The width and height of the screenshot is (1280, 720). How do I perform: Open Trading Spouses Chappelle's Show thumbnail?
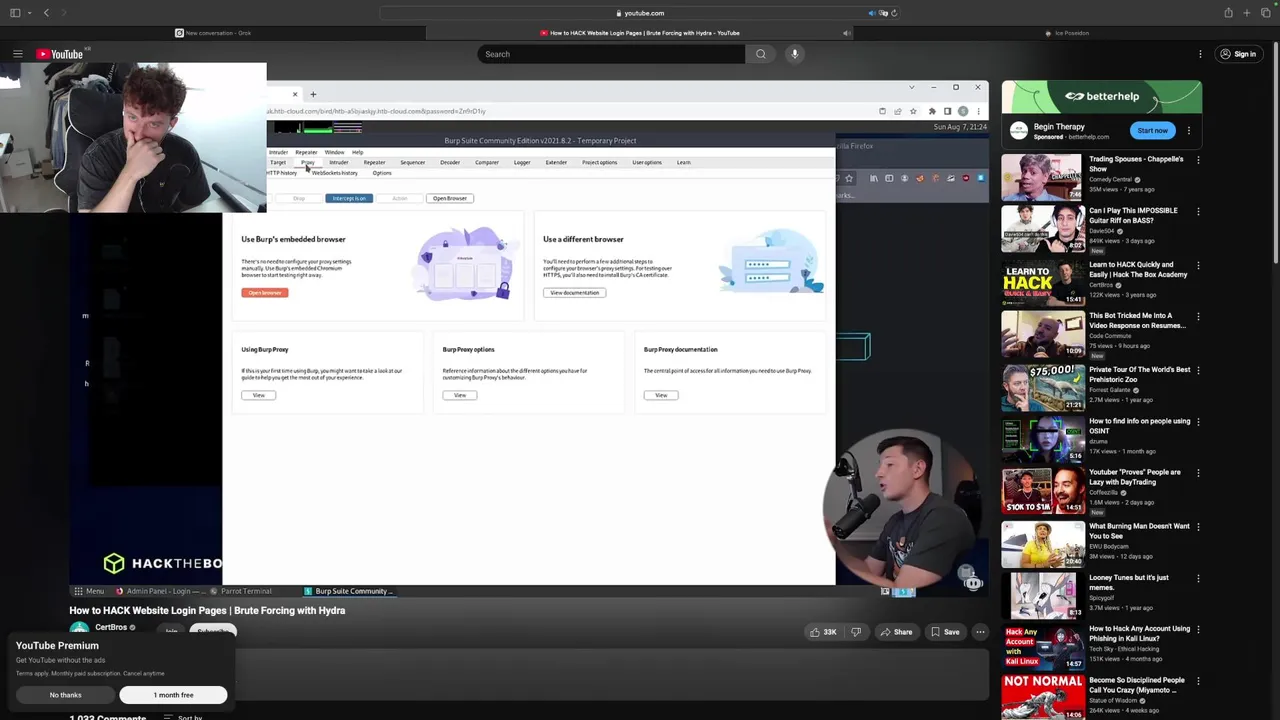pyautogui.click(x=1042, y=177)
